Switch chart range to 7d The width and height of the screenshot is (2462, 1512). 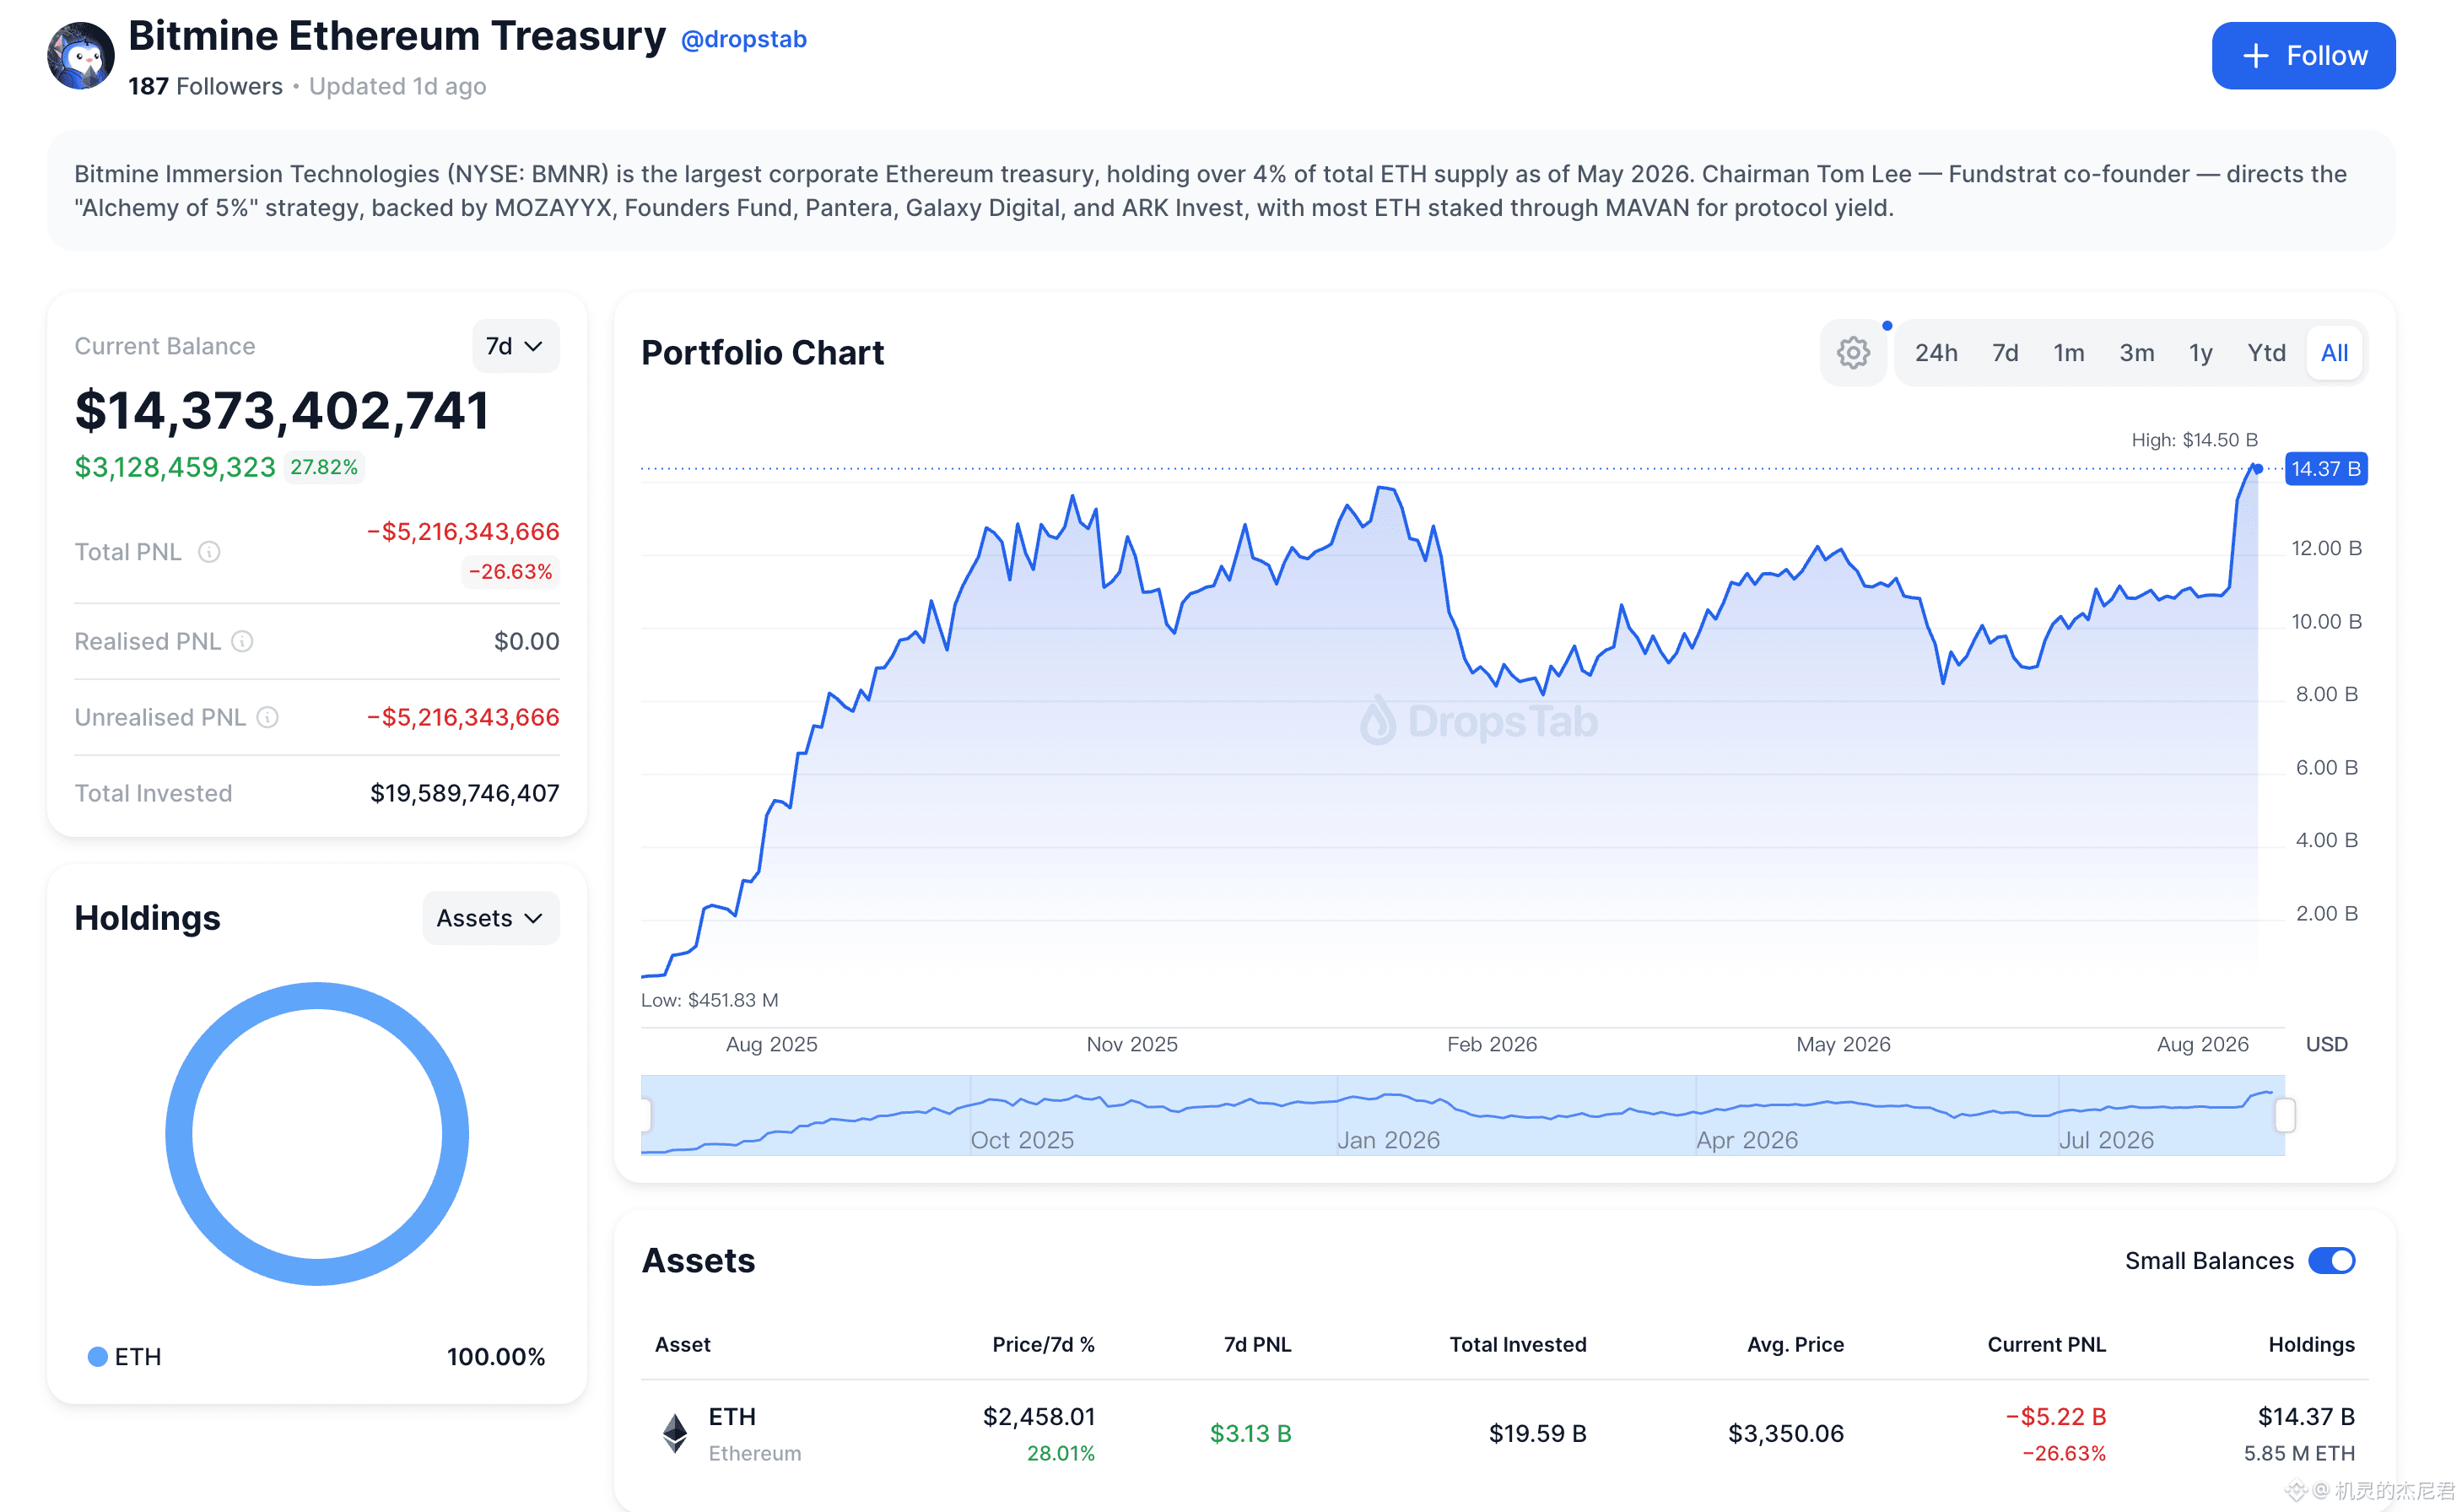click(2004, 353)
